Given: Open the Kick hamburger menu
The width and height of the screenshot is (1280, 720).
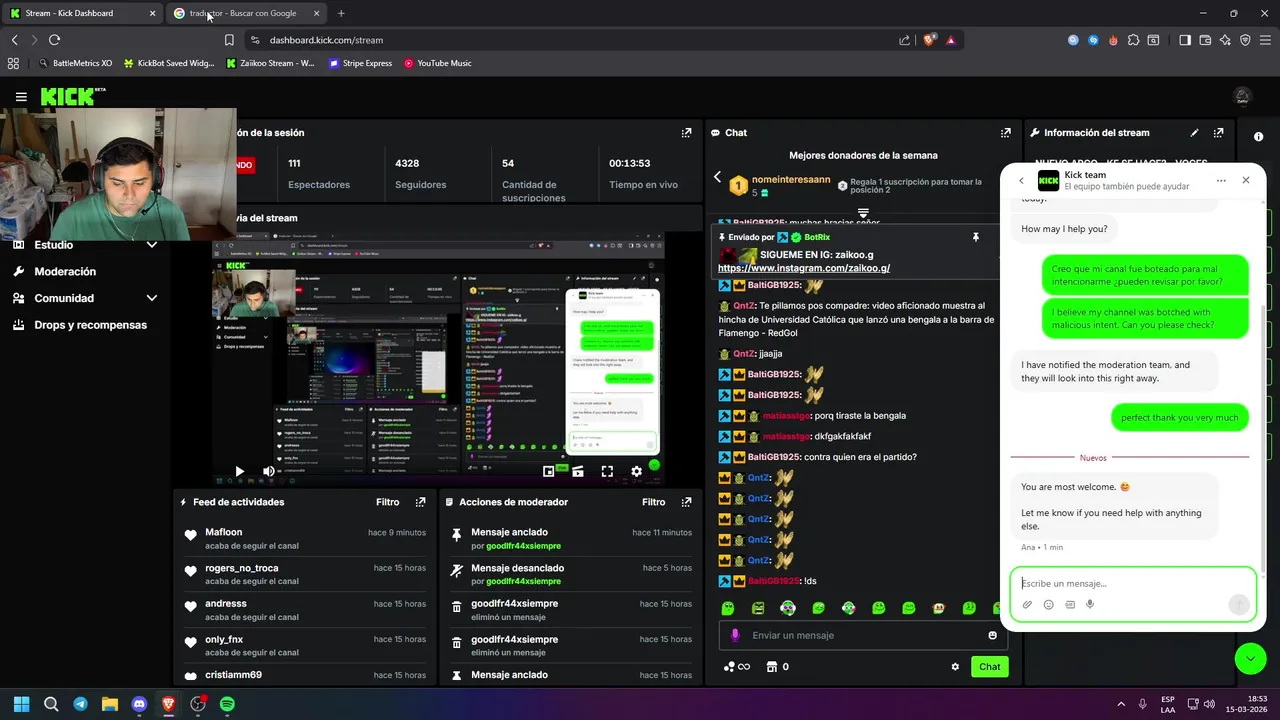Looking at the screenshot, I should coord(21,97).
